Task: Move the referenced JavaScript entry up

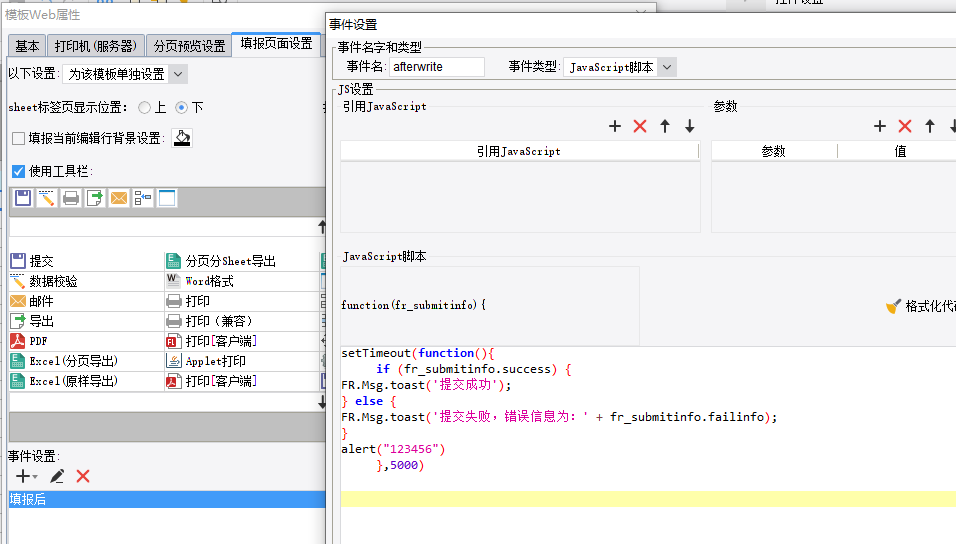Action: tap(665, 126)
